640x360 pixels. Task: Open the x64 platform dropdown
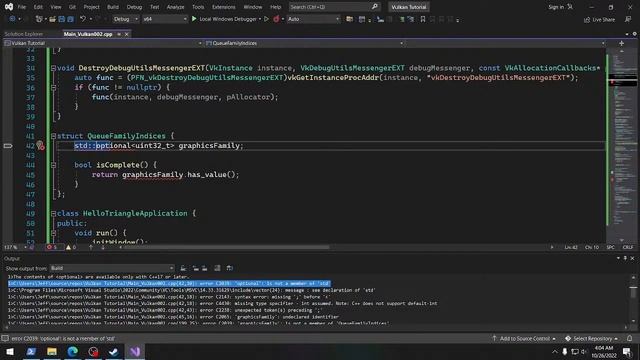(165, 19)
